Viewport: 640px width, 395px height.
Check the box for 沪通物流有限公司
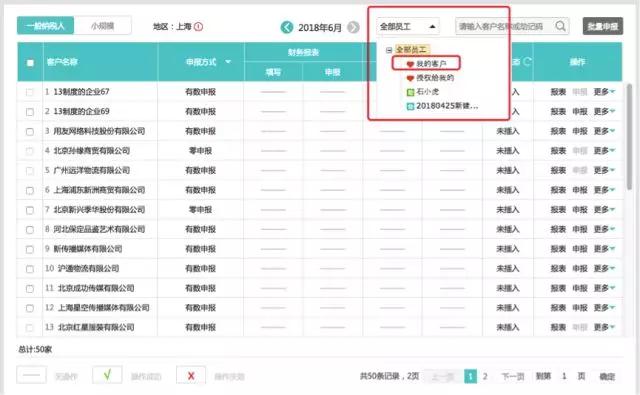[30, 269]
